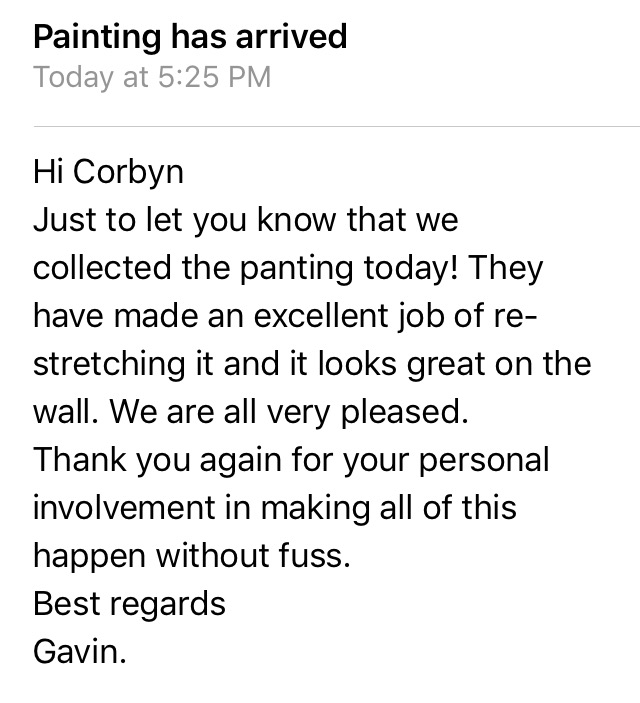Click the word 'stretching' in the message

coord(109,364)
